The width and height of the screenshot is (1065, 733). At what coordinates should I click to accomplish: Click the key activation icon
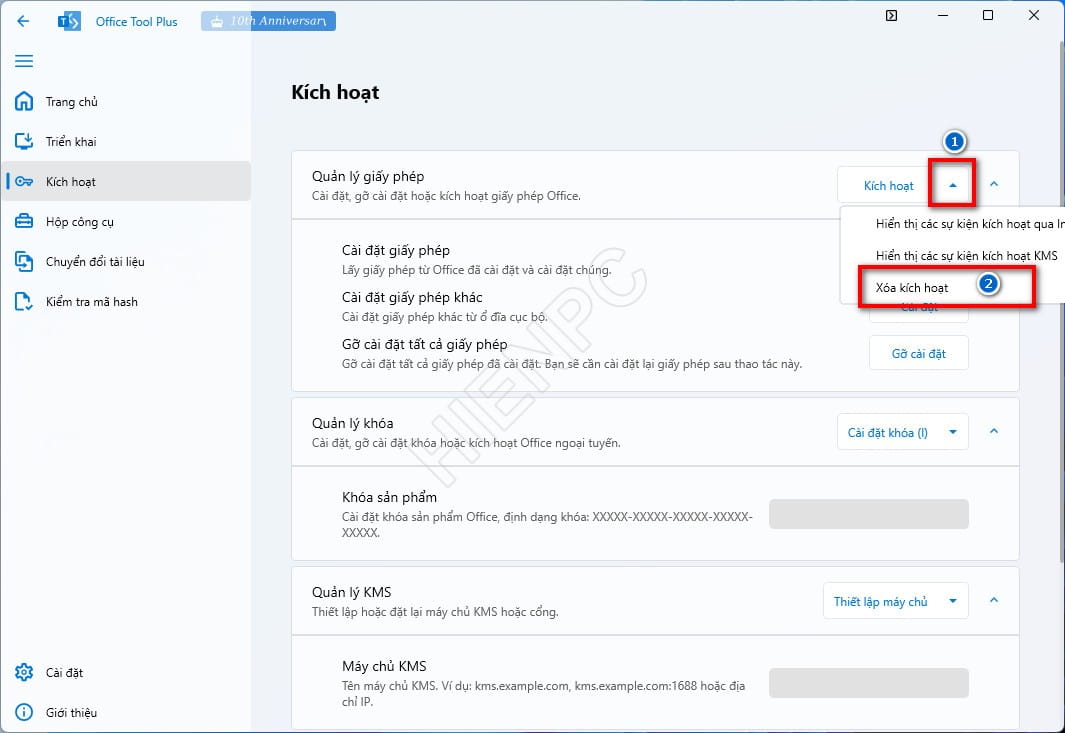tap(24, 181)
